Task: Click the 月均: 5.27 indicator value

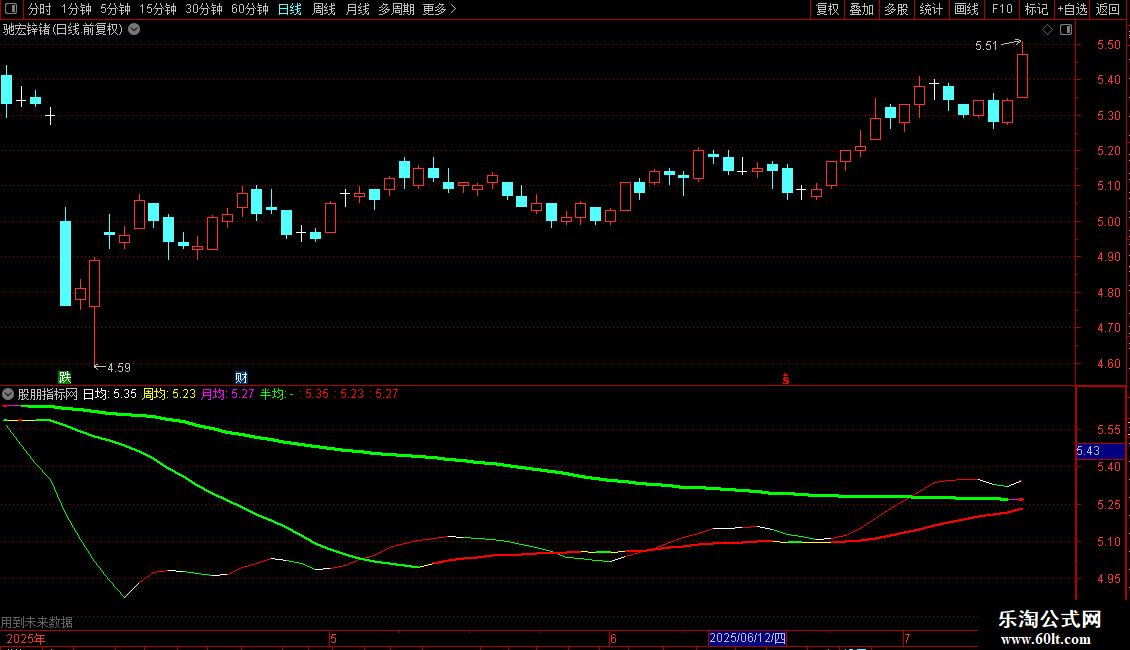Action: (227, 394)
